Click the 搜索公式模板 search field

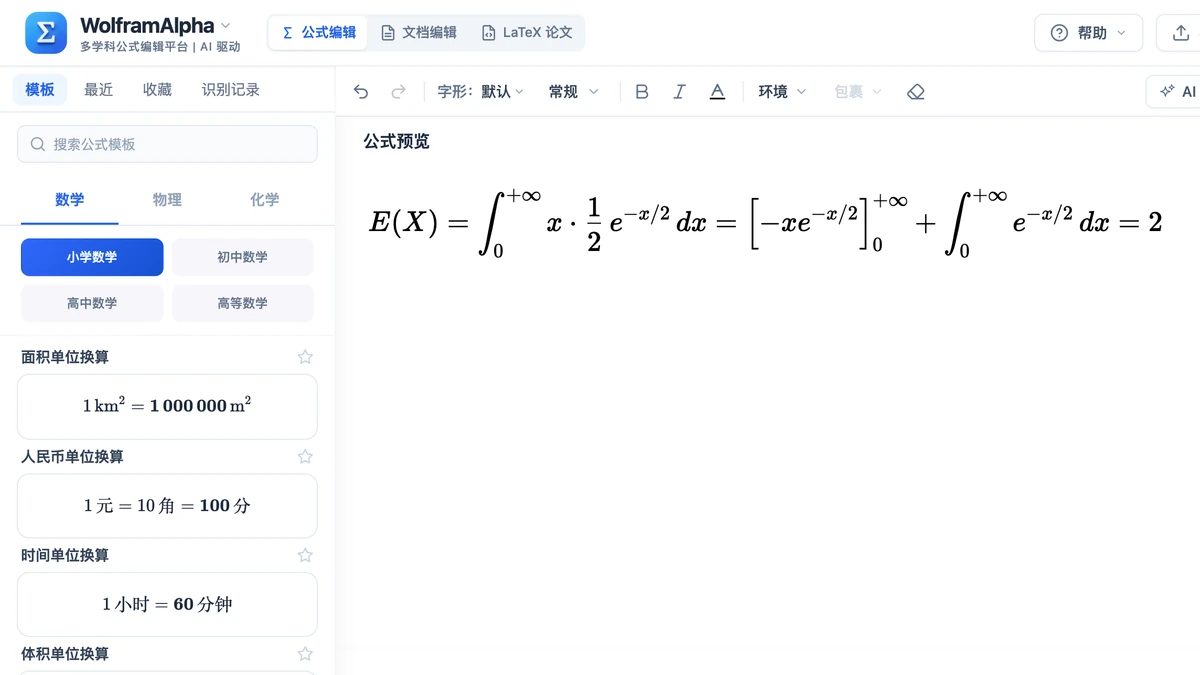coord(167,144)
